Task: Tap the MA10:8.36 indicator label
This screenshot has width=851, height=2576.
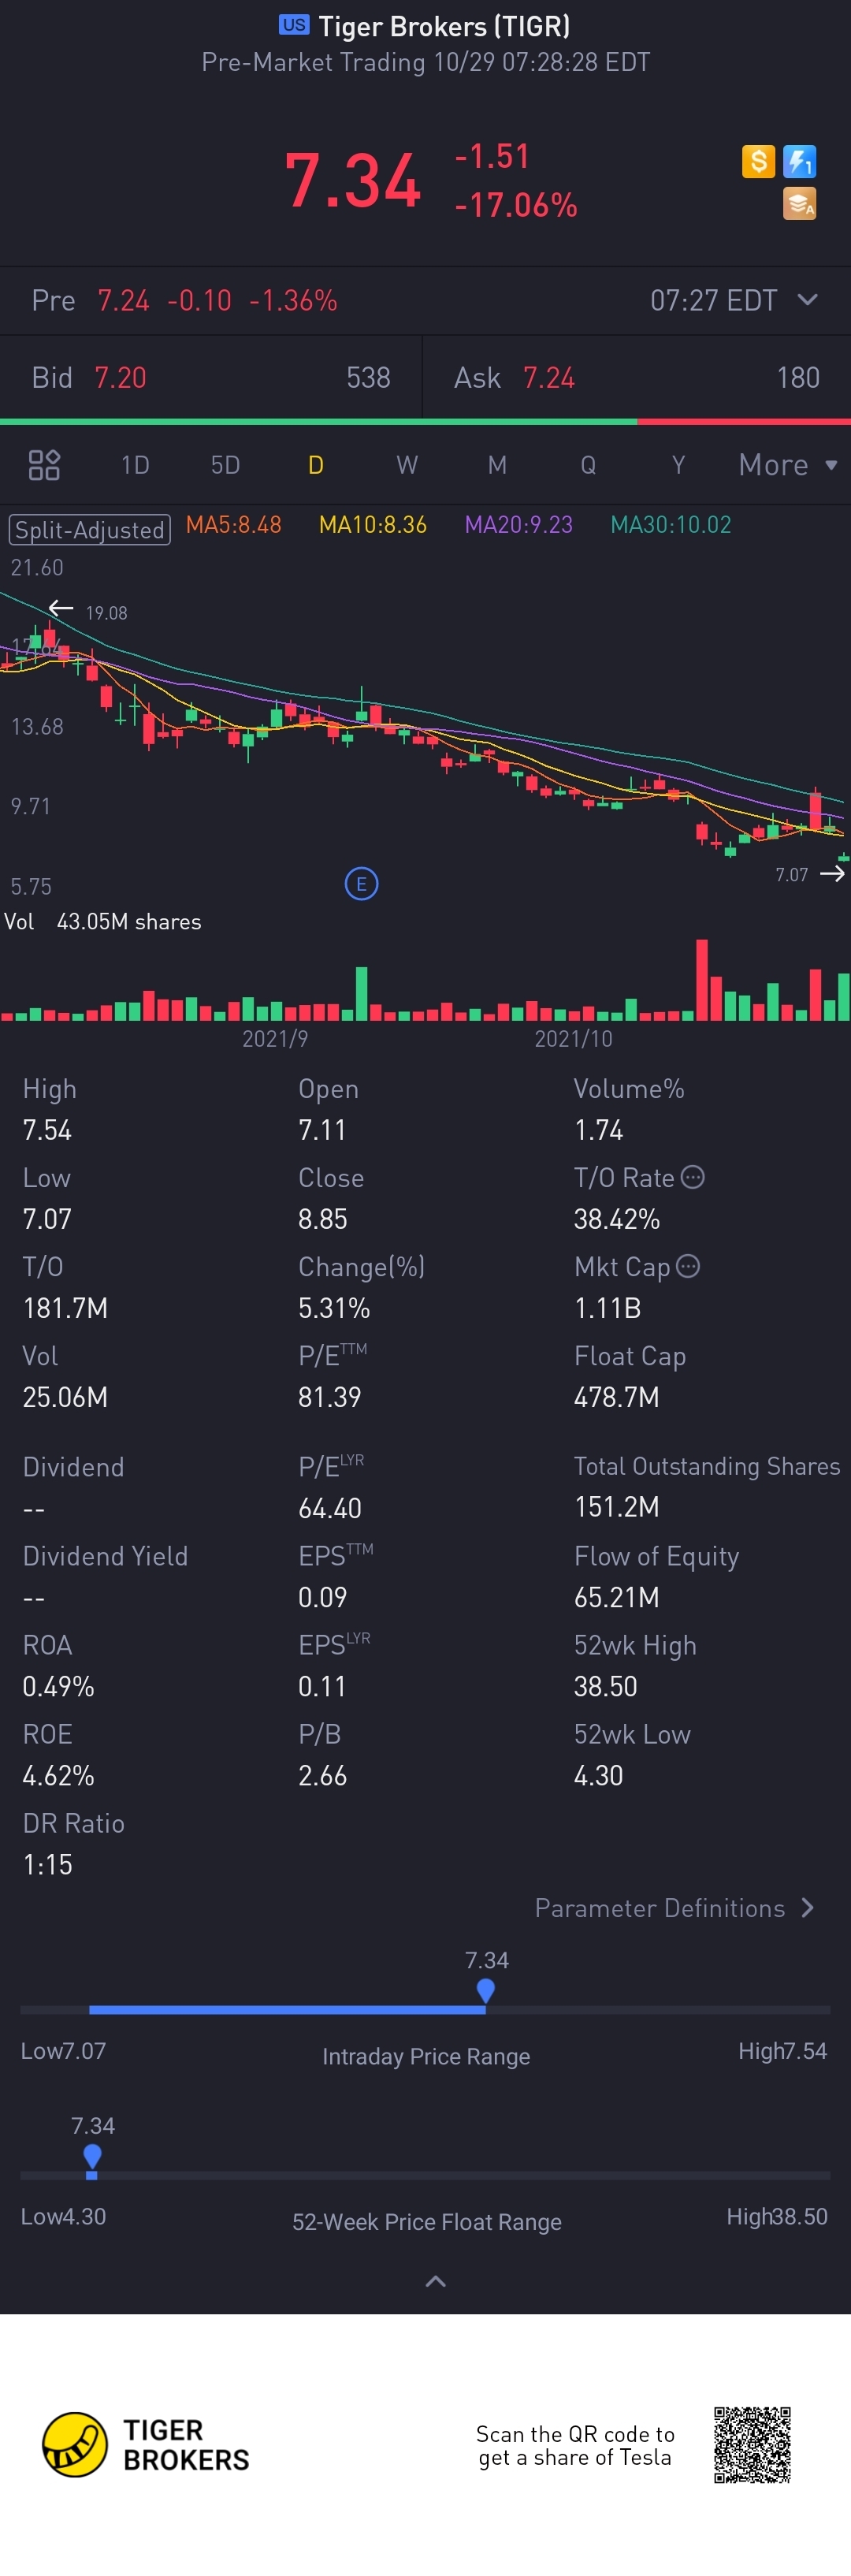Action: tap(373, 525)
